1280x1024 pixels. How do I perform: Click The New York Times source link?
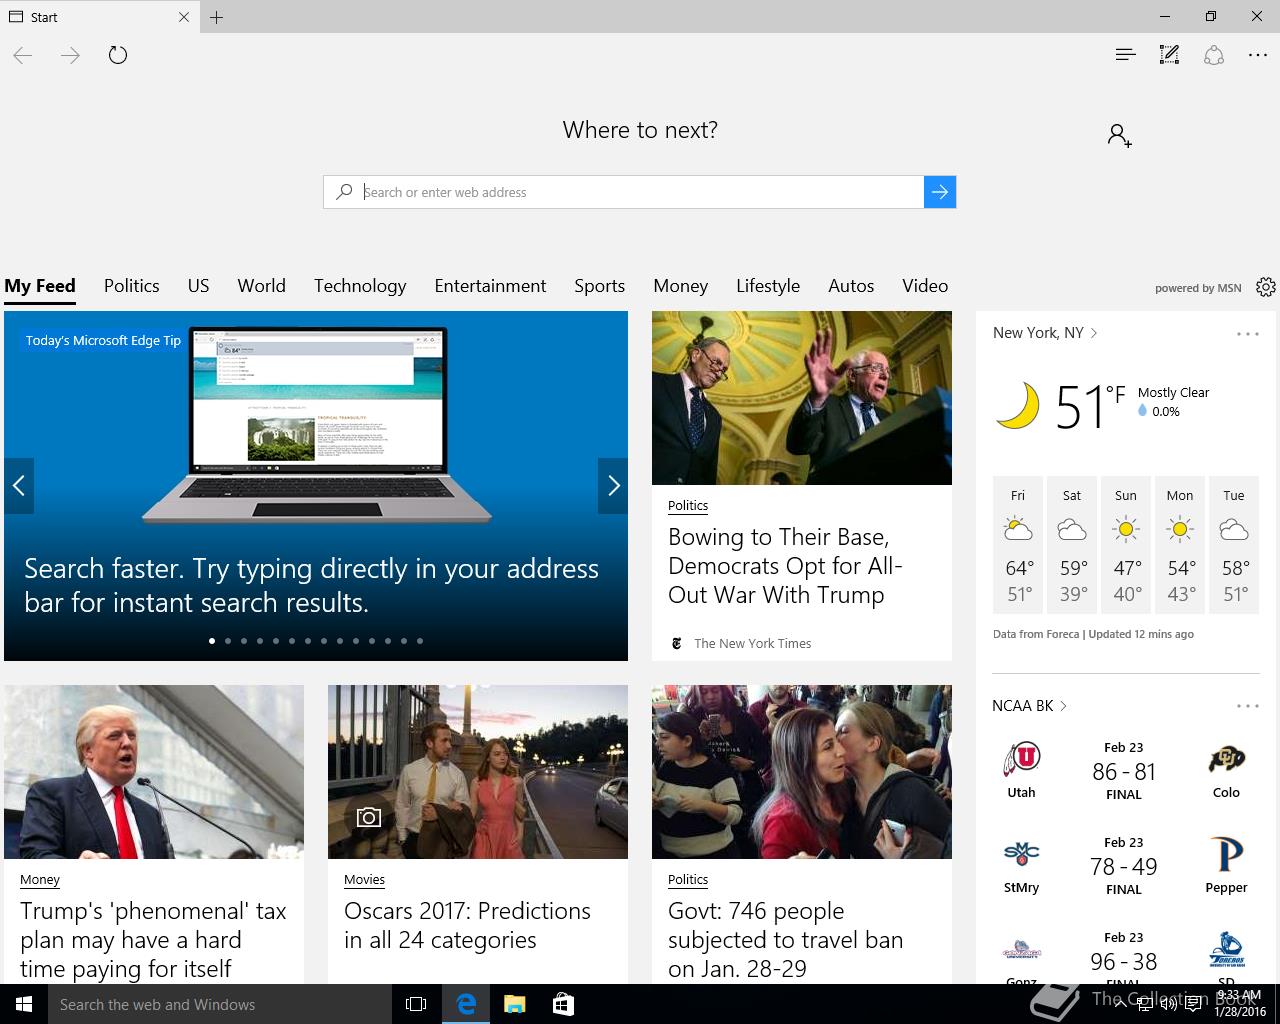pyautogui.click(x=753, y=643)
